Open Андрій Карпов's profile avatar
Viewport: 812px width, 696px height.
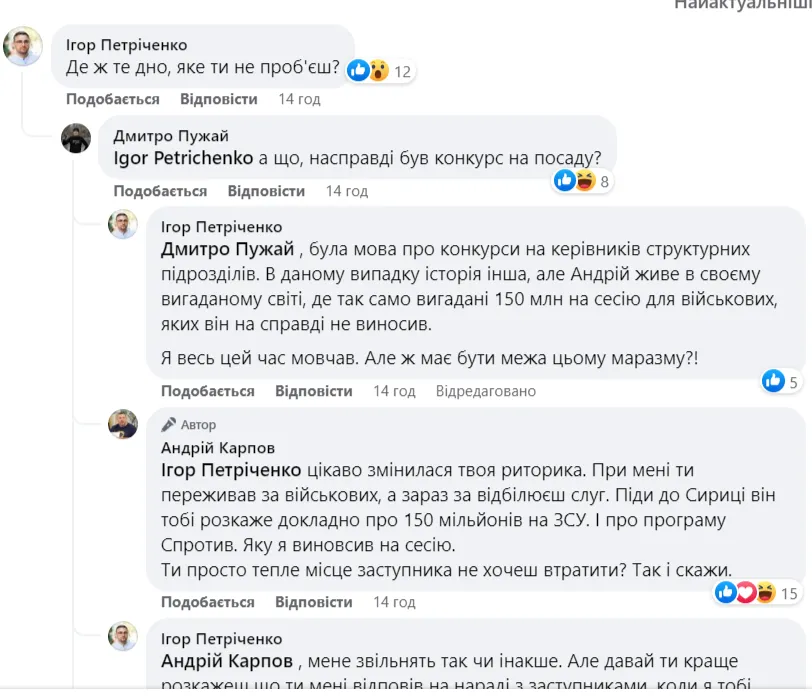tap(123, 424)
